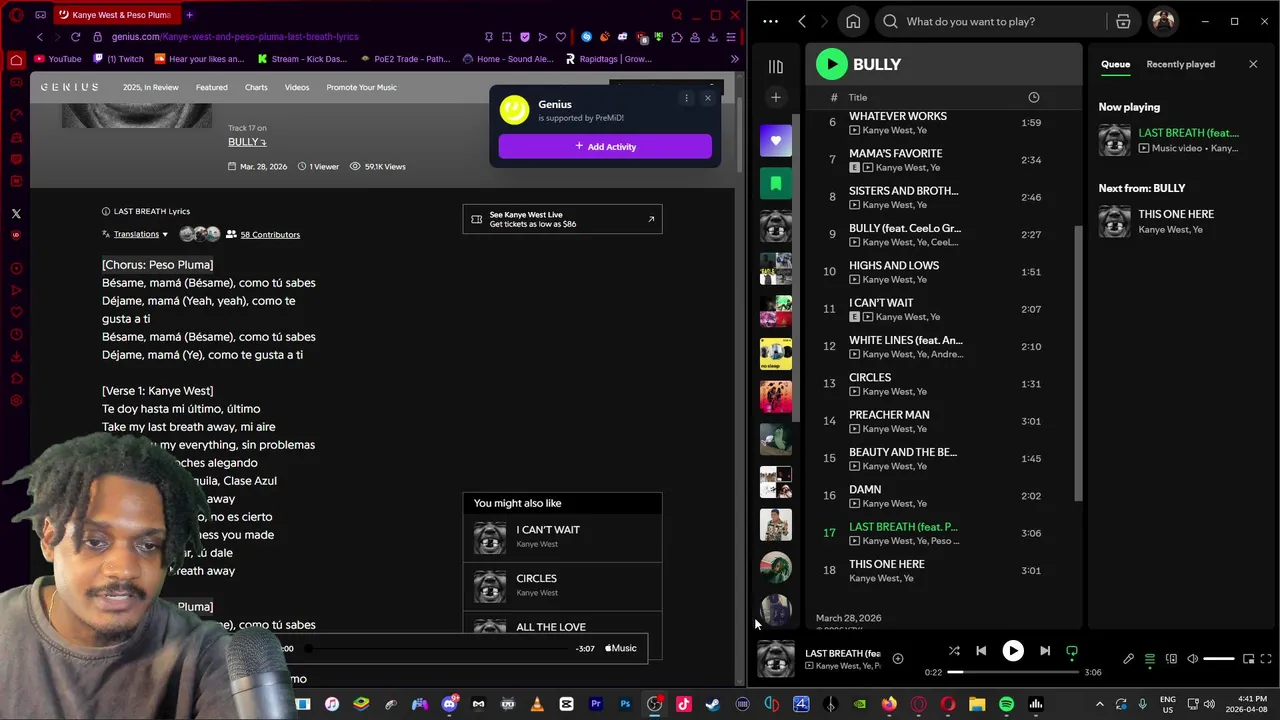Go back in Spotify navigation

pyautogui.click(x=802, y=21)
